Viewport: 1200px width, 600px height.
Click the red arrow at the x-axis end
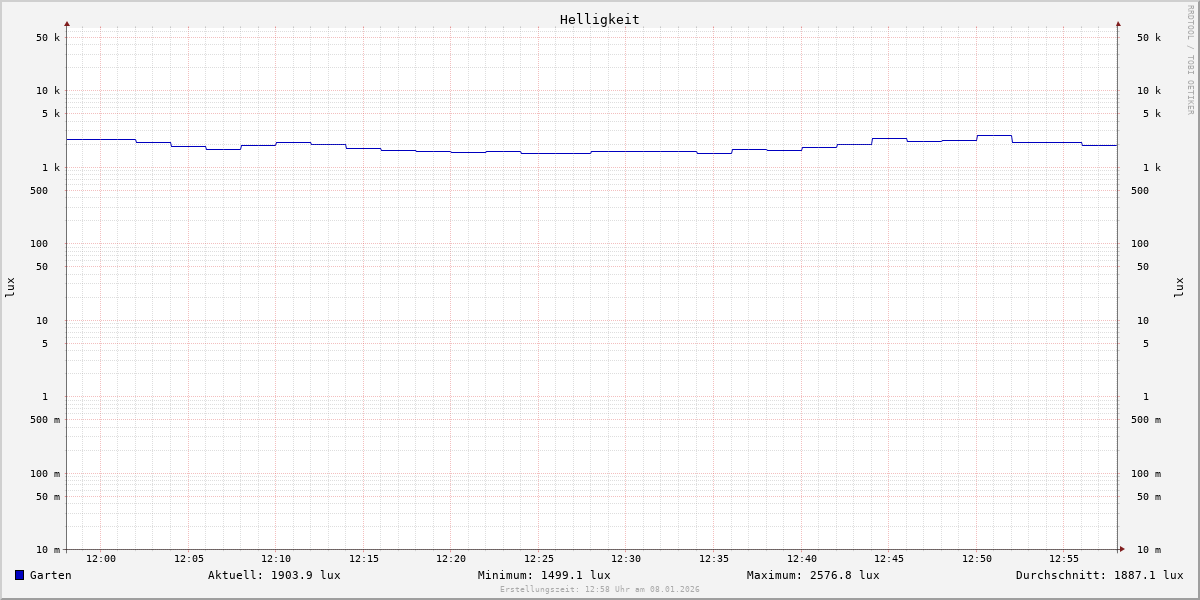(x=1122, y=549)
